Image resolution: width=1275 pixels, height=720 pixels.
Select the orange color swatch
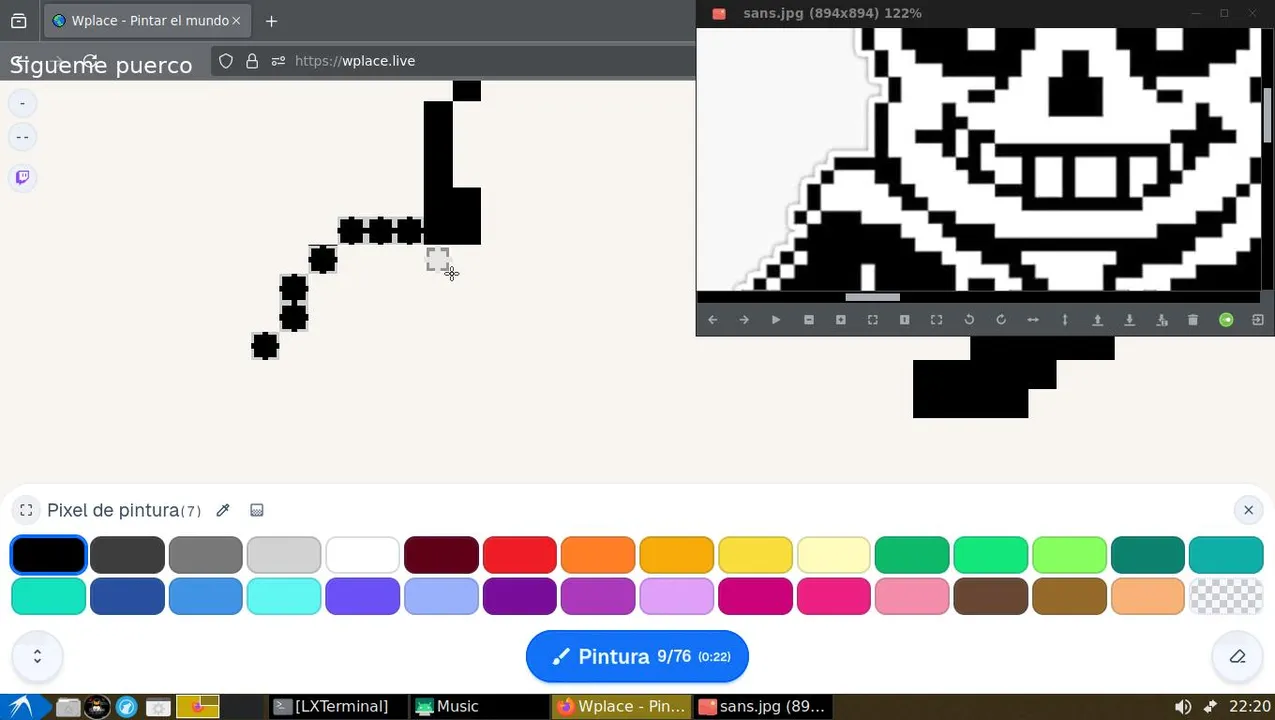[598, 554]
